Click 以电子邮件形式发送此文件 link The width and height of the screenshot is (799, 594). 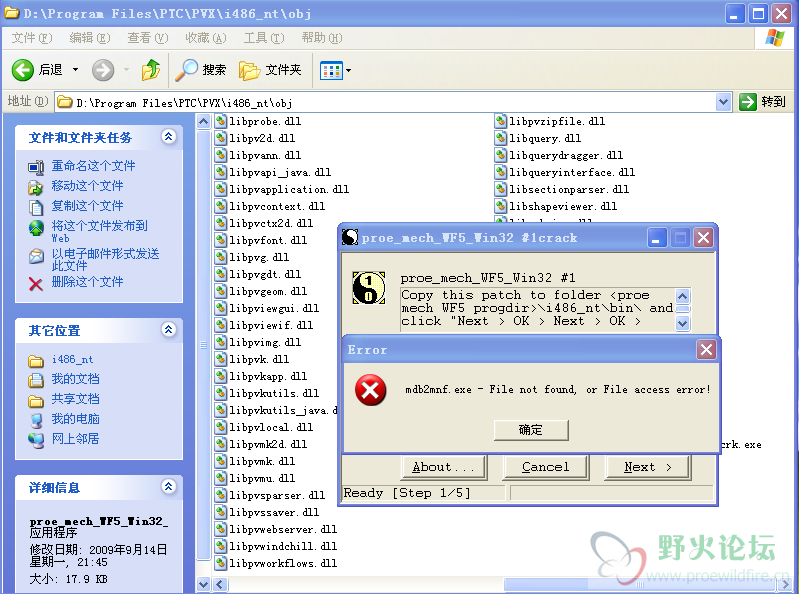(105, 259)
